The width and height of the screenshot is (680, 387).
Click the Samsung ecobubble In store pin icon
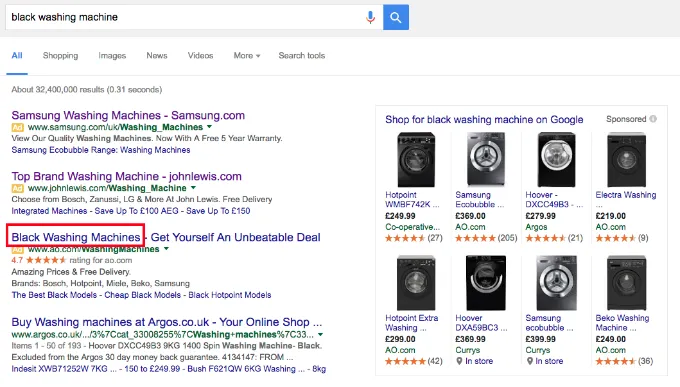click(530, 361)
